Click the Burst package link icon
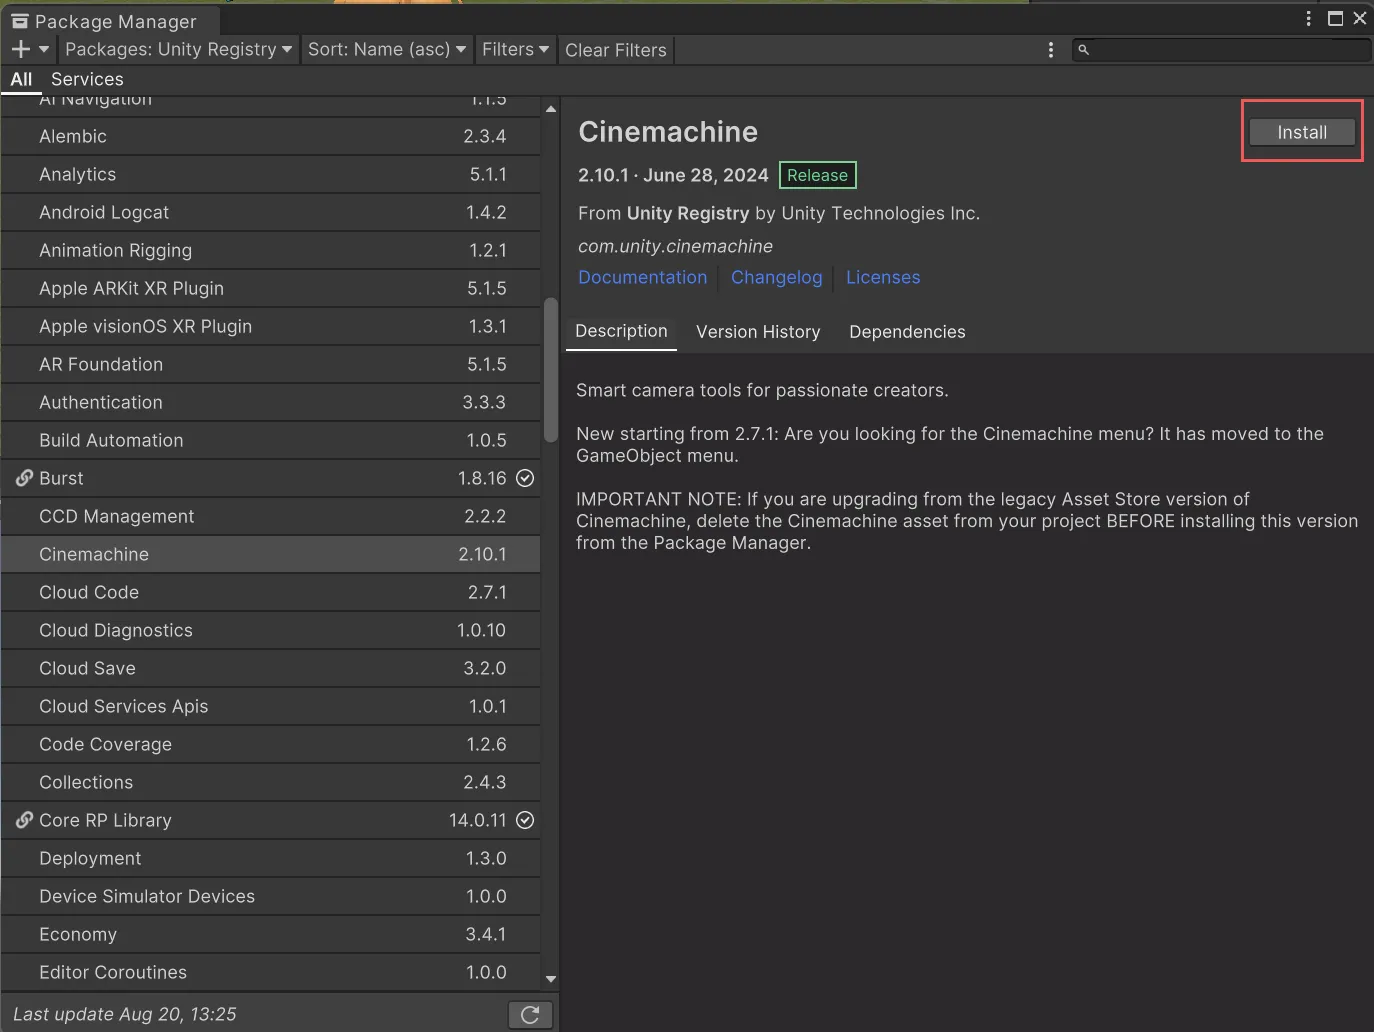 click(x=24, y=478)
